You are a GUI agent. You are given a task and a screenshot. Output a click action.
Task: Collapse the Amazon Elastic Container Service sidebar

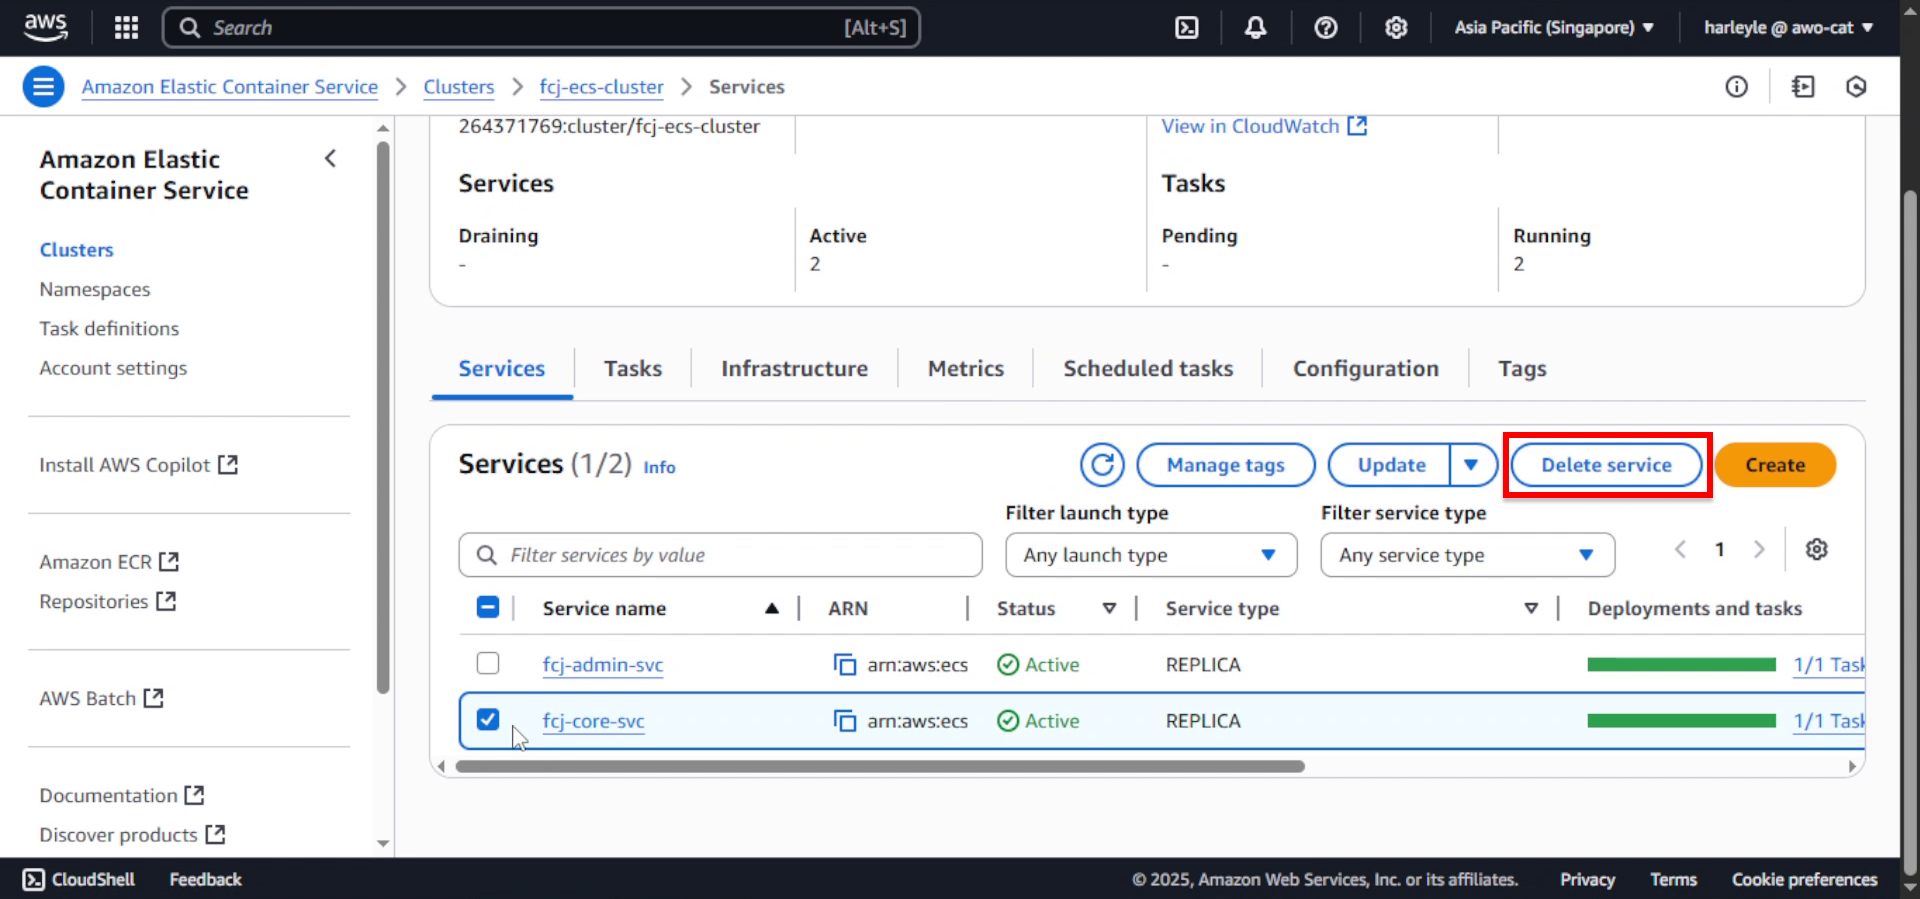pyautogui.click(x=330, y=159)
